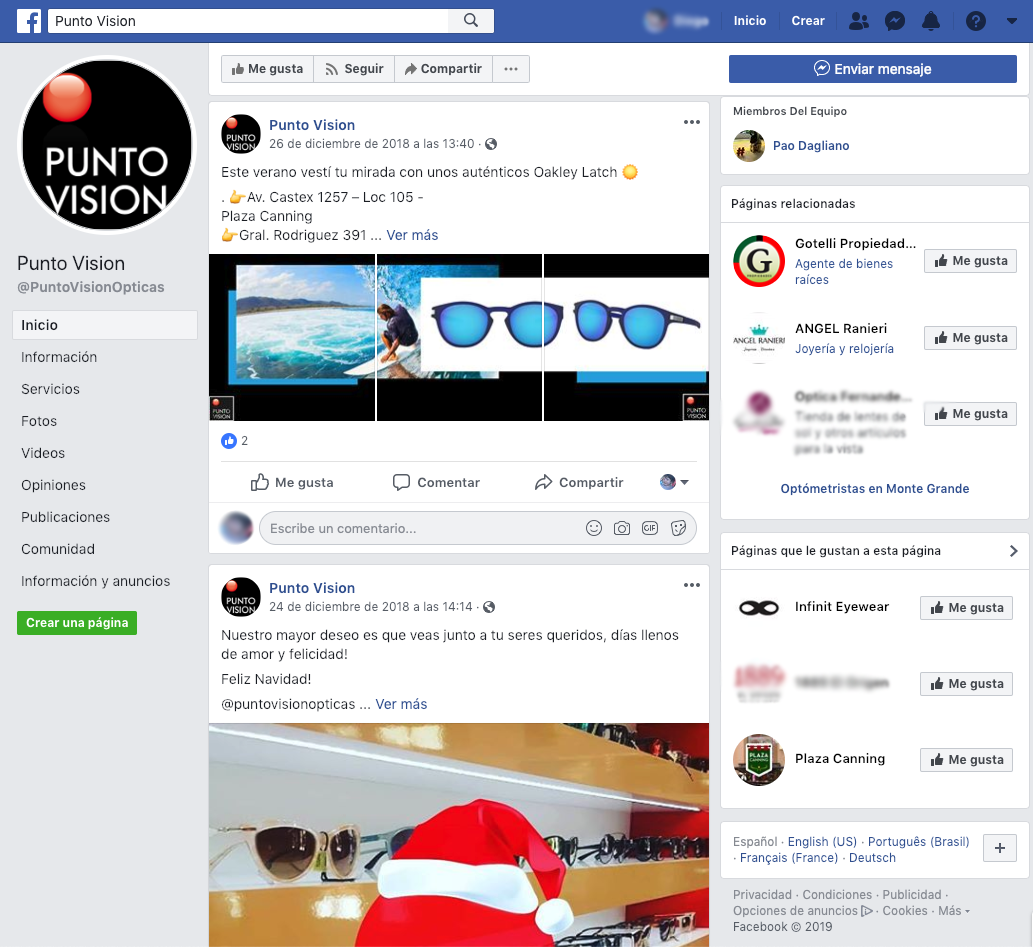
Task: Switch language to Português (Brasil)
Action: click(918, 842)
